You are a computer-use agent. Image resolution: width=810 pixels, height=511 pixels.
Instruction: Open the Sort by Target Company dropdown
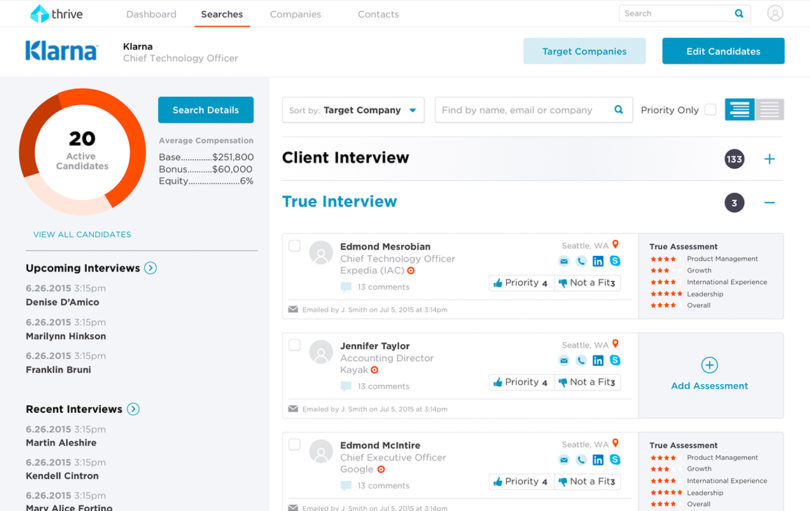tap(353, 110)
